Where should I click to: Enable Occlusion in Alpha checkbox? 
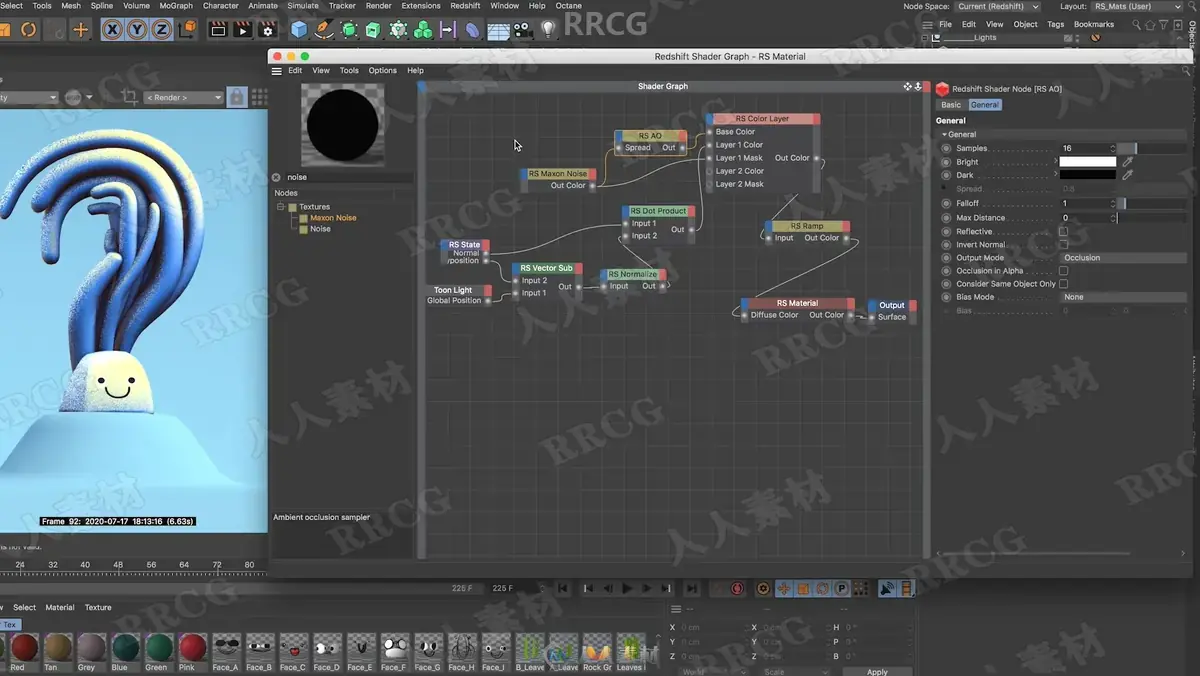pyautogui.click(x=1063, y=271)
